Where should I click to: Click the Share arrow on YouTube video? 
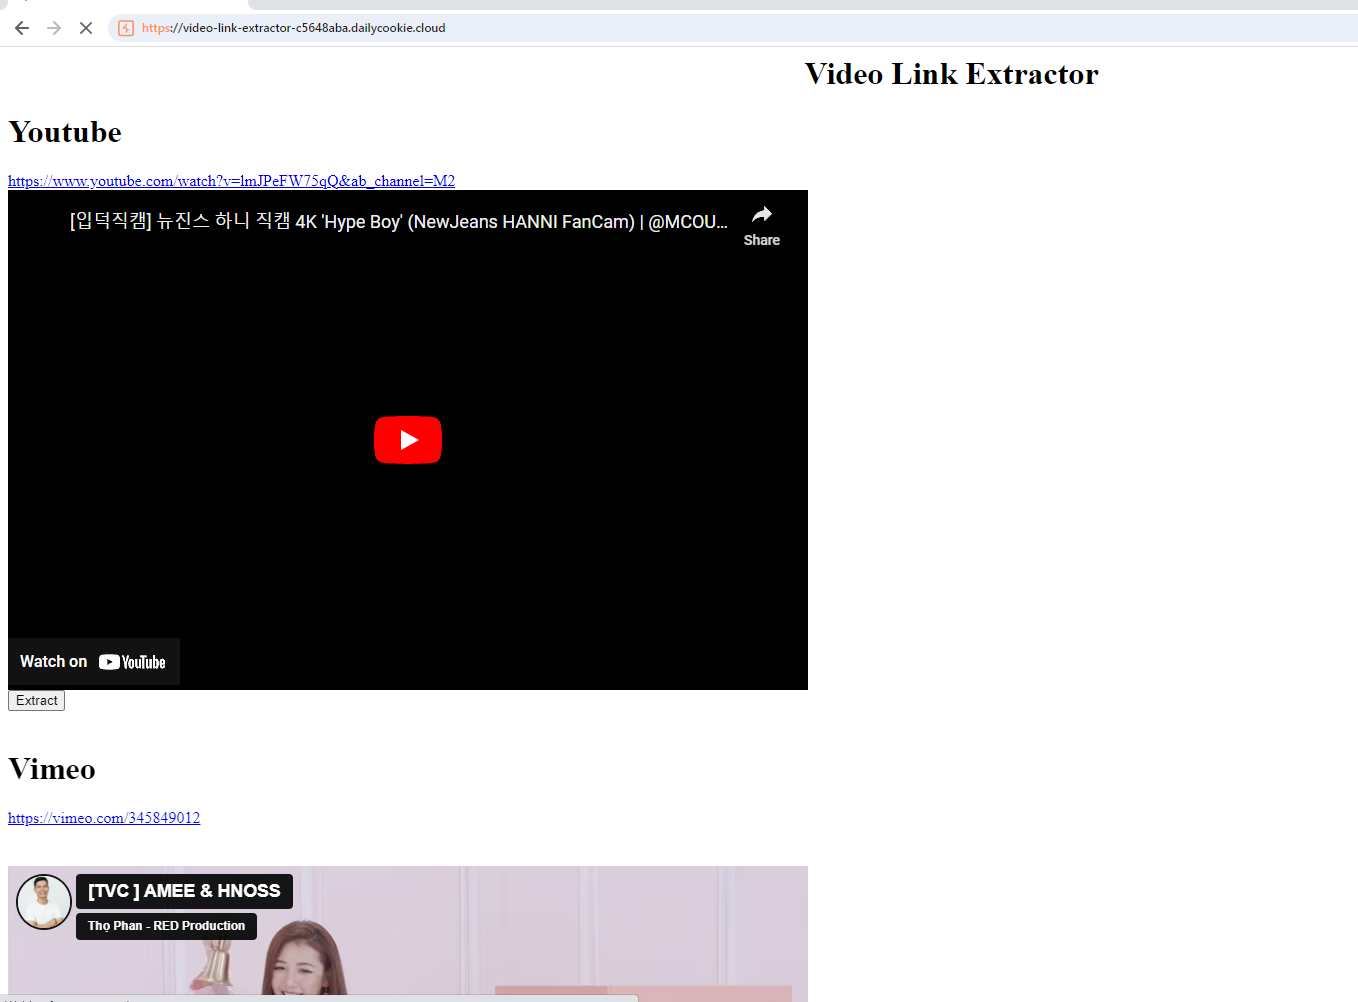pos(761,224)
